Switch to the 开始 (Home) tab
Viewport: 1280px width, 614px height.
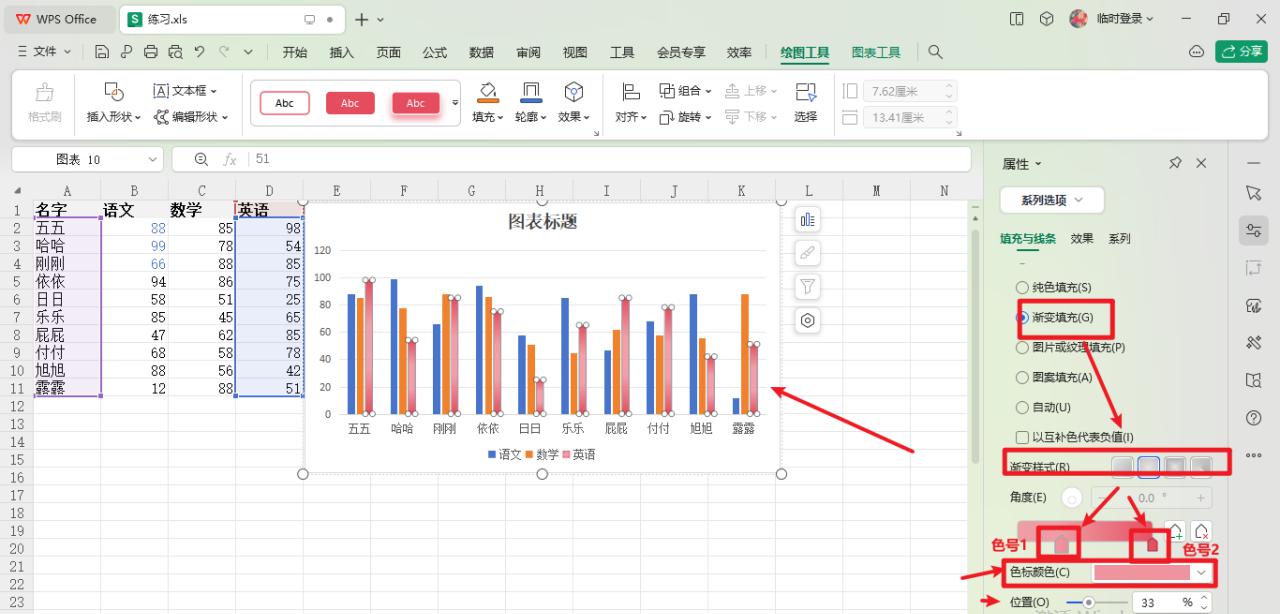pos(295,52)
